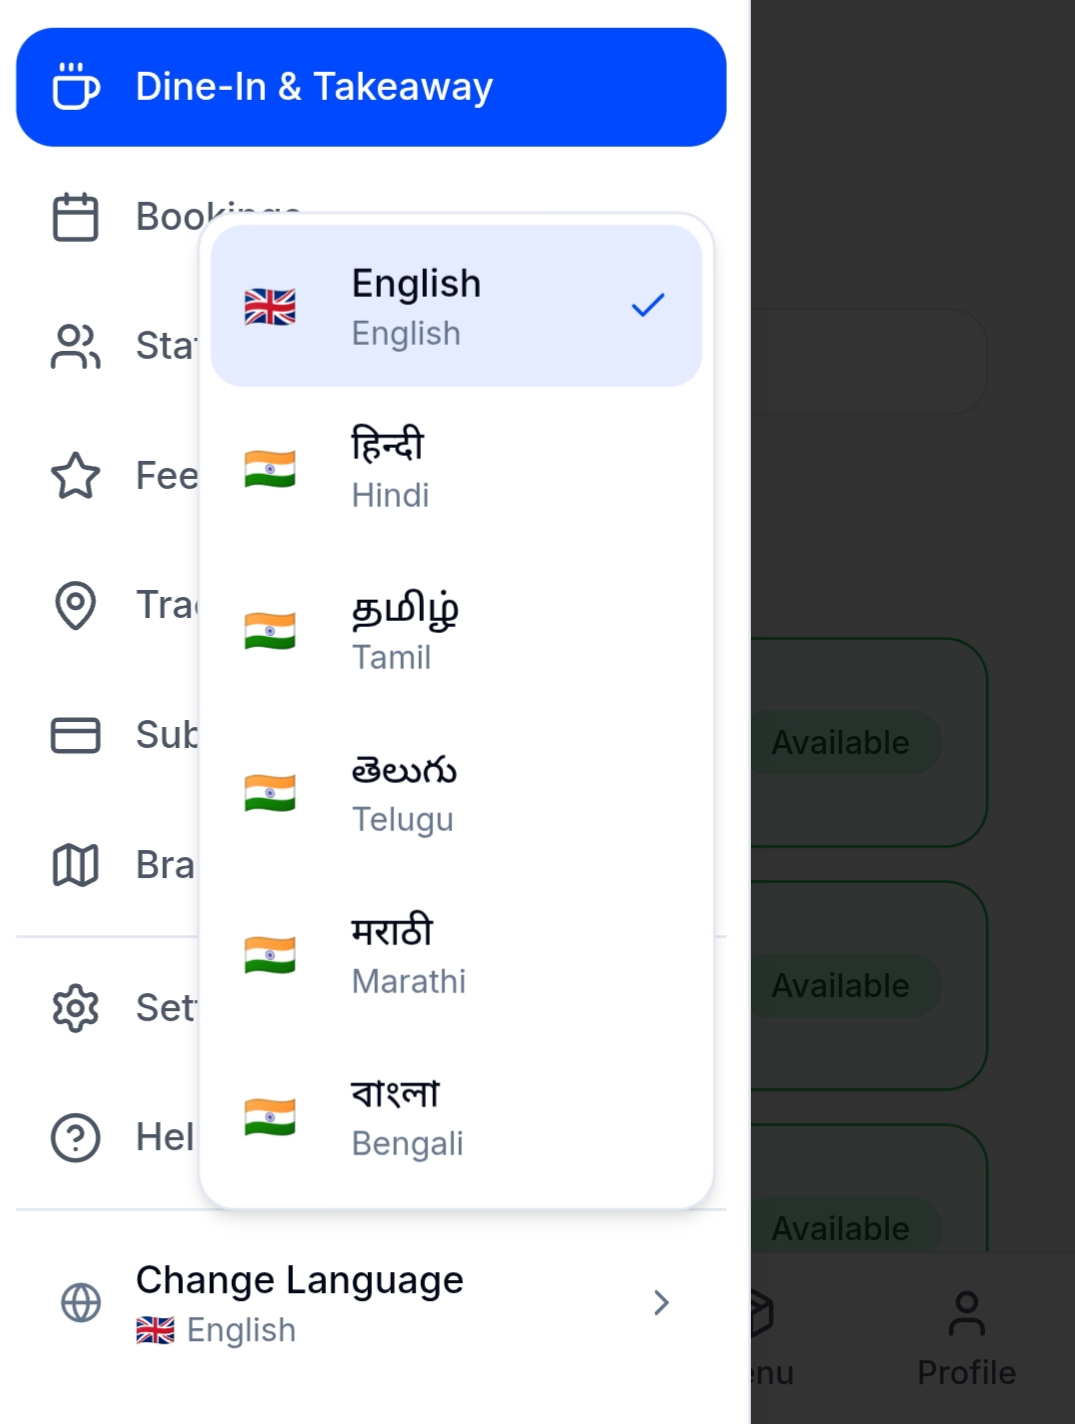Viewport: 1075px width, 1424px height.
Task: Select English with the checkmark
Action: point(456,306)
